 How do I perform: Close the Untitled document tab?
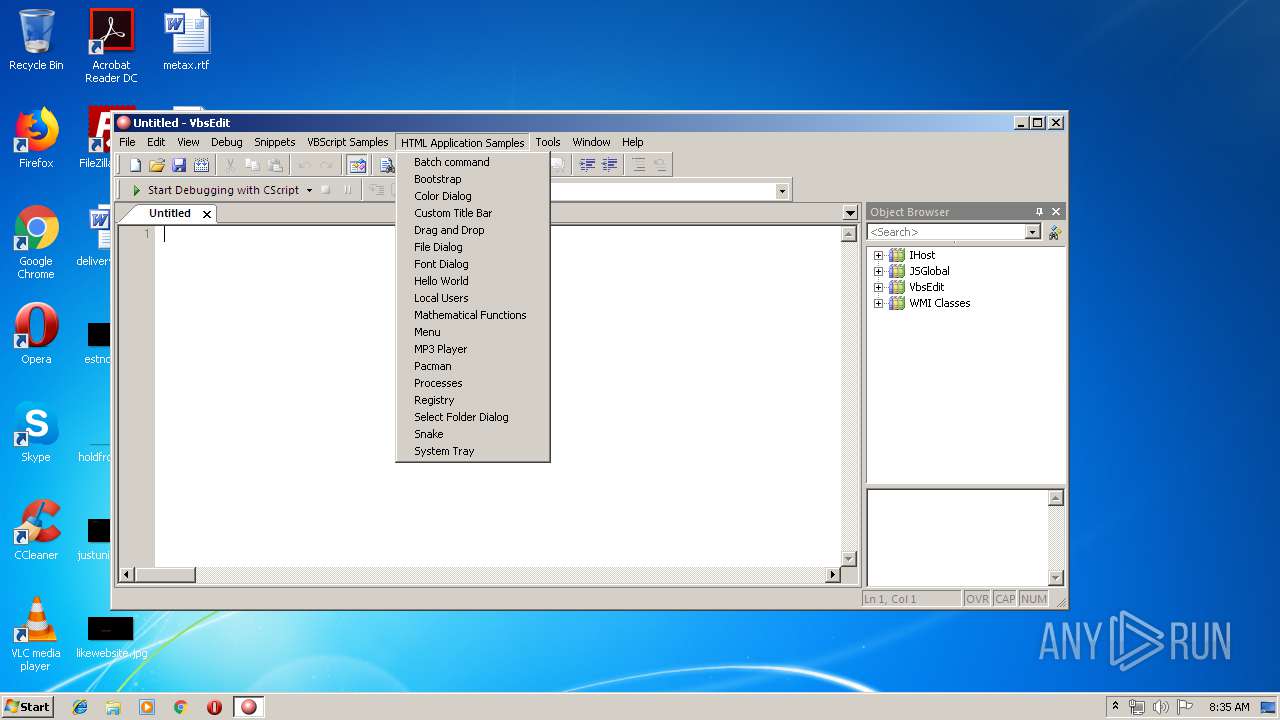click(207, 214)
